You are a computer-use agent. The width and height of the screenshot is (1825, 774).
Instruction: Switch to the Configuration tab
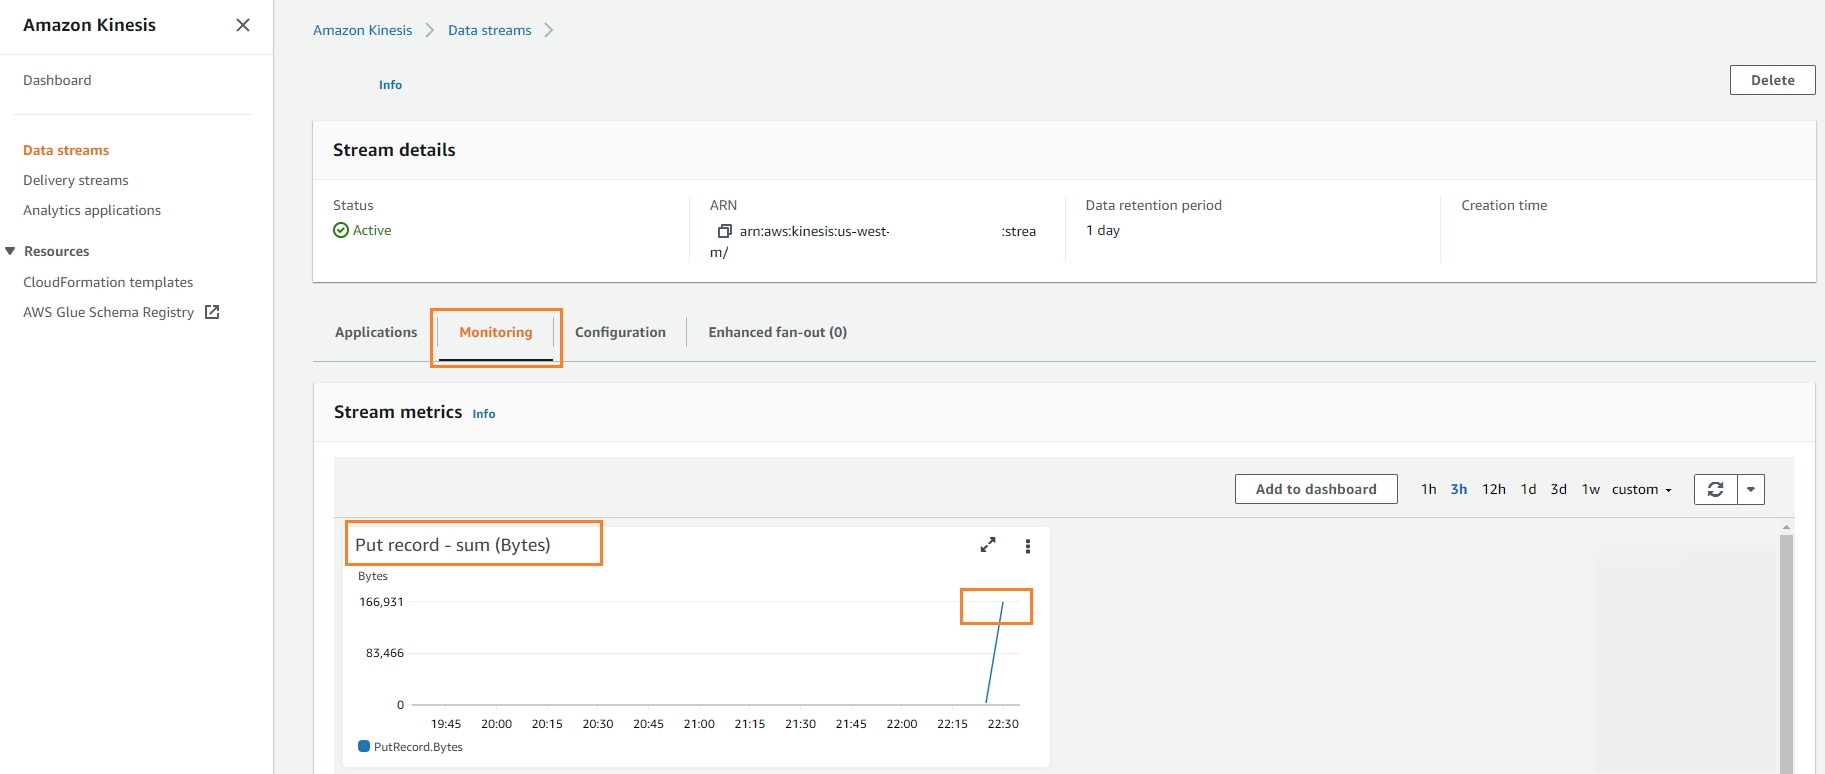coord(620,332)
